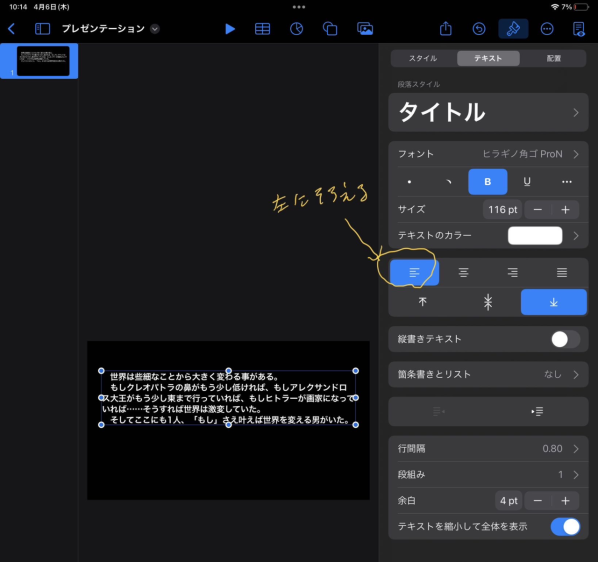
Task: Open 箇条書きとリスト options
Action: 488,374
